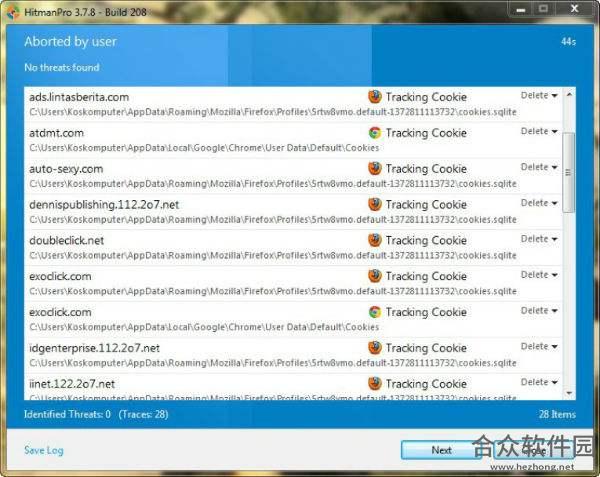This screenshot has width=600, height=477.
Task: Click the "(Traces: 28)" status text
Action: pyautogui.click(x=143, y=414)
